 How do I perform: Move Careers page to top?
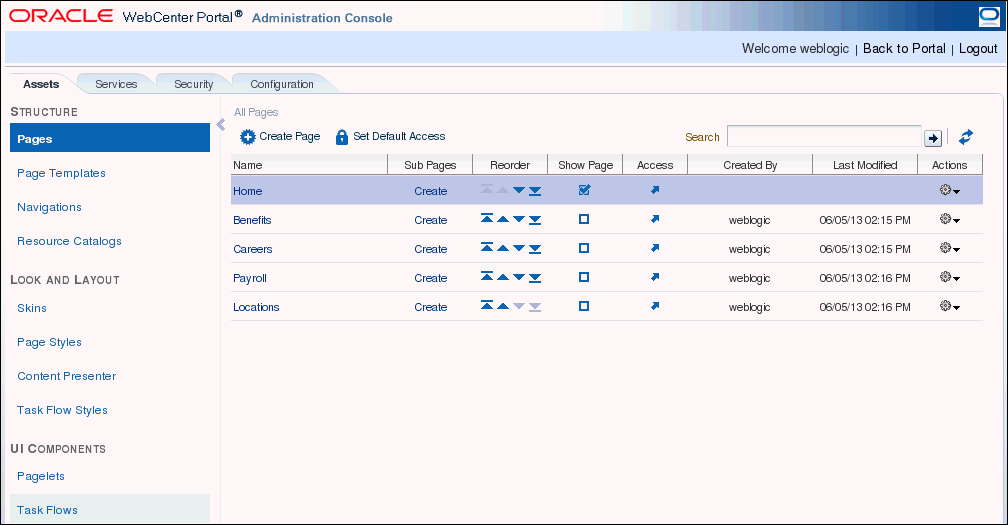tap(487, 248)
